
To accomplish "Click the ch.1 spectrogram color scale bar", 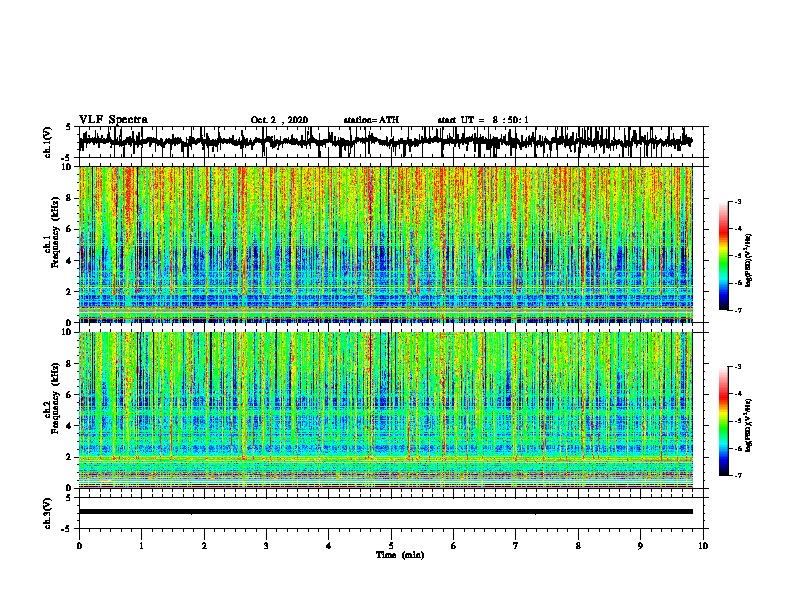I will tap(723, 256).
